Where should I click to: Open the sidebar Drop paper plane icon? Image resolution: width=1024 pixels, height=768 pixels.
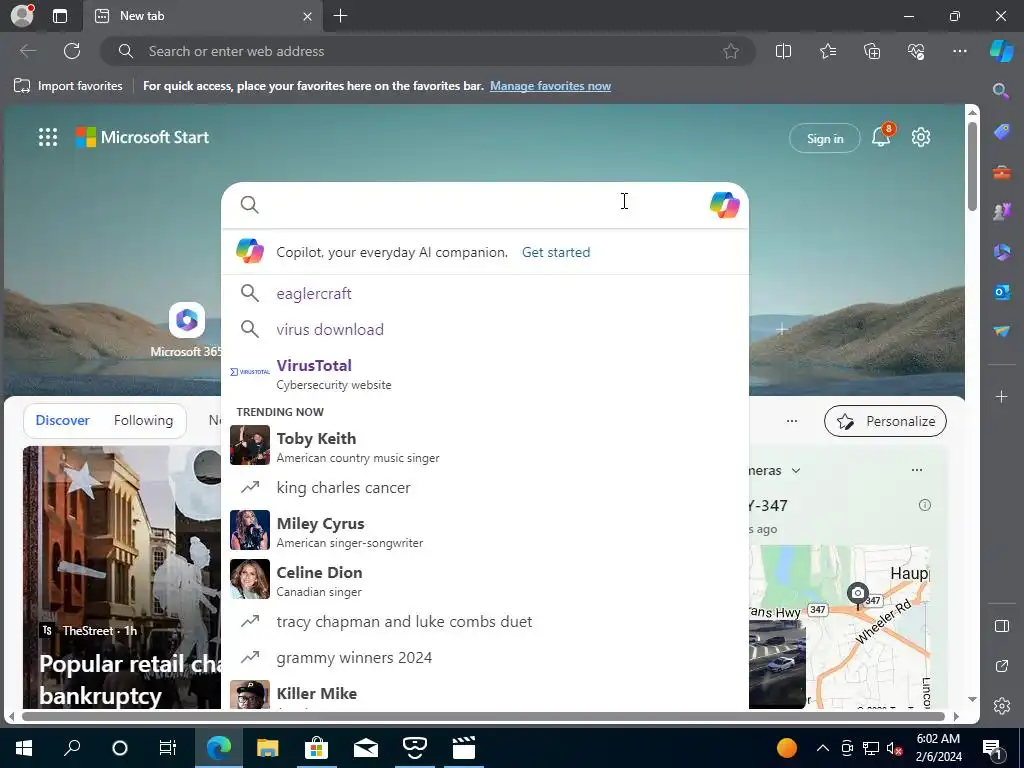coord(1001,332)
